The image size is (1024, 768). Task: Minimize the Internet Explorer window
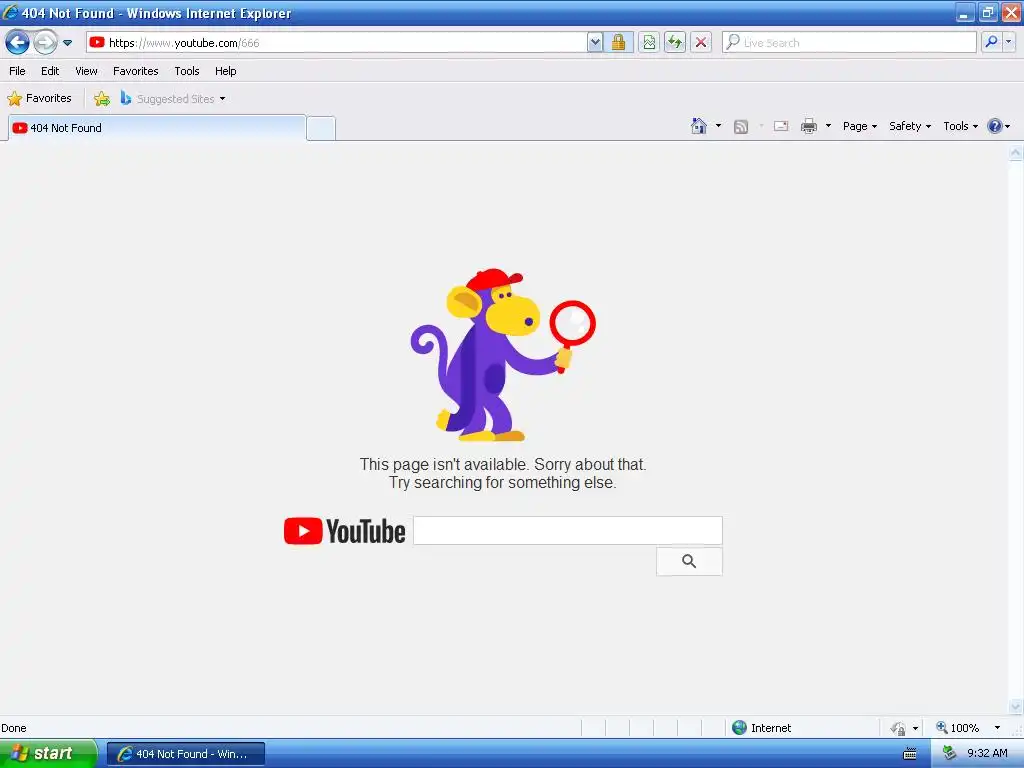pos(965,13)
